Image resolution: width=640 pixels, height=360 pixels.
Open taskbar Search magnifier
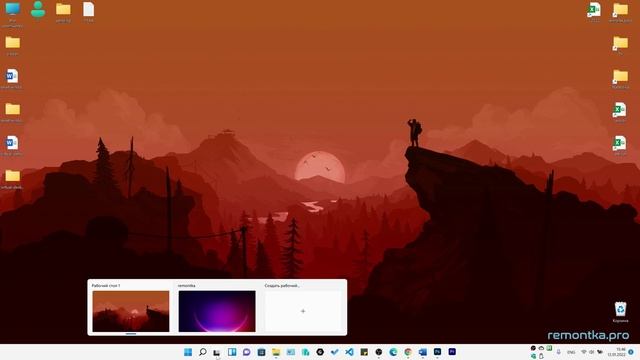click(202, 352)
